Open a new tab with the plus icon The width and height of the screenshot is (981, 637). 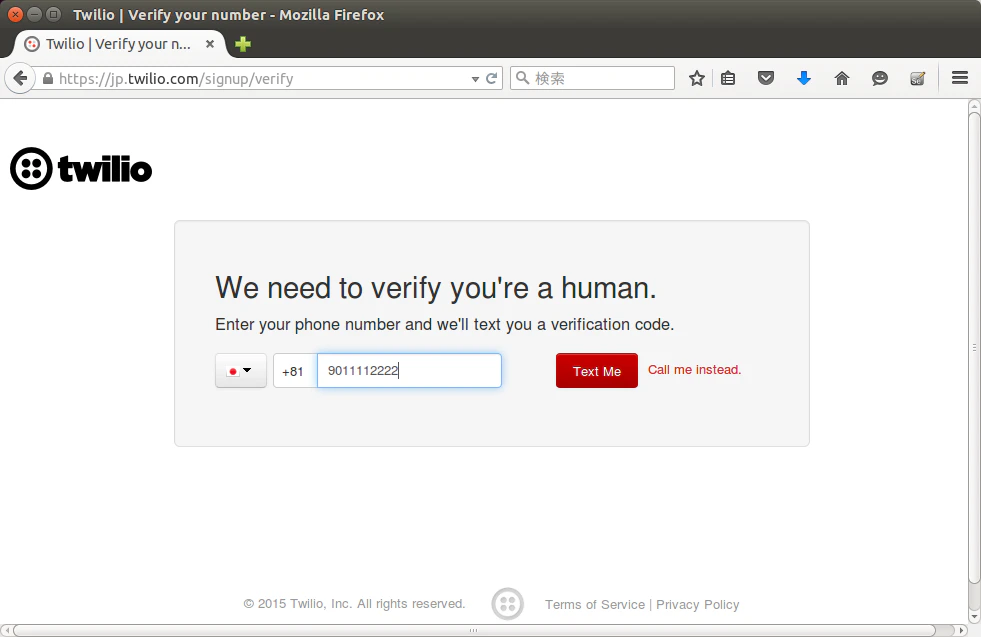[243, 44]
